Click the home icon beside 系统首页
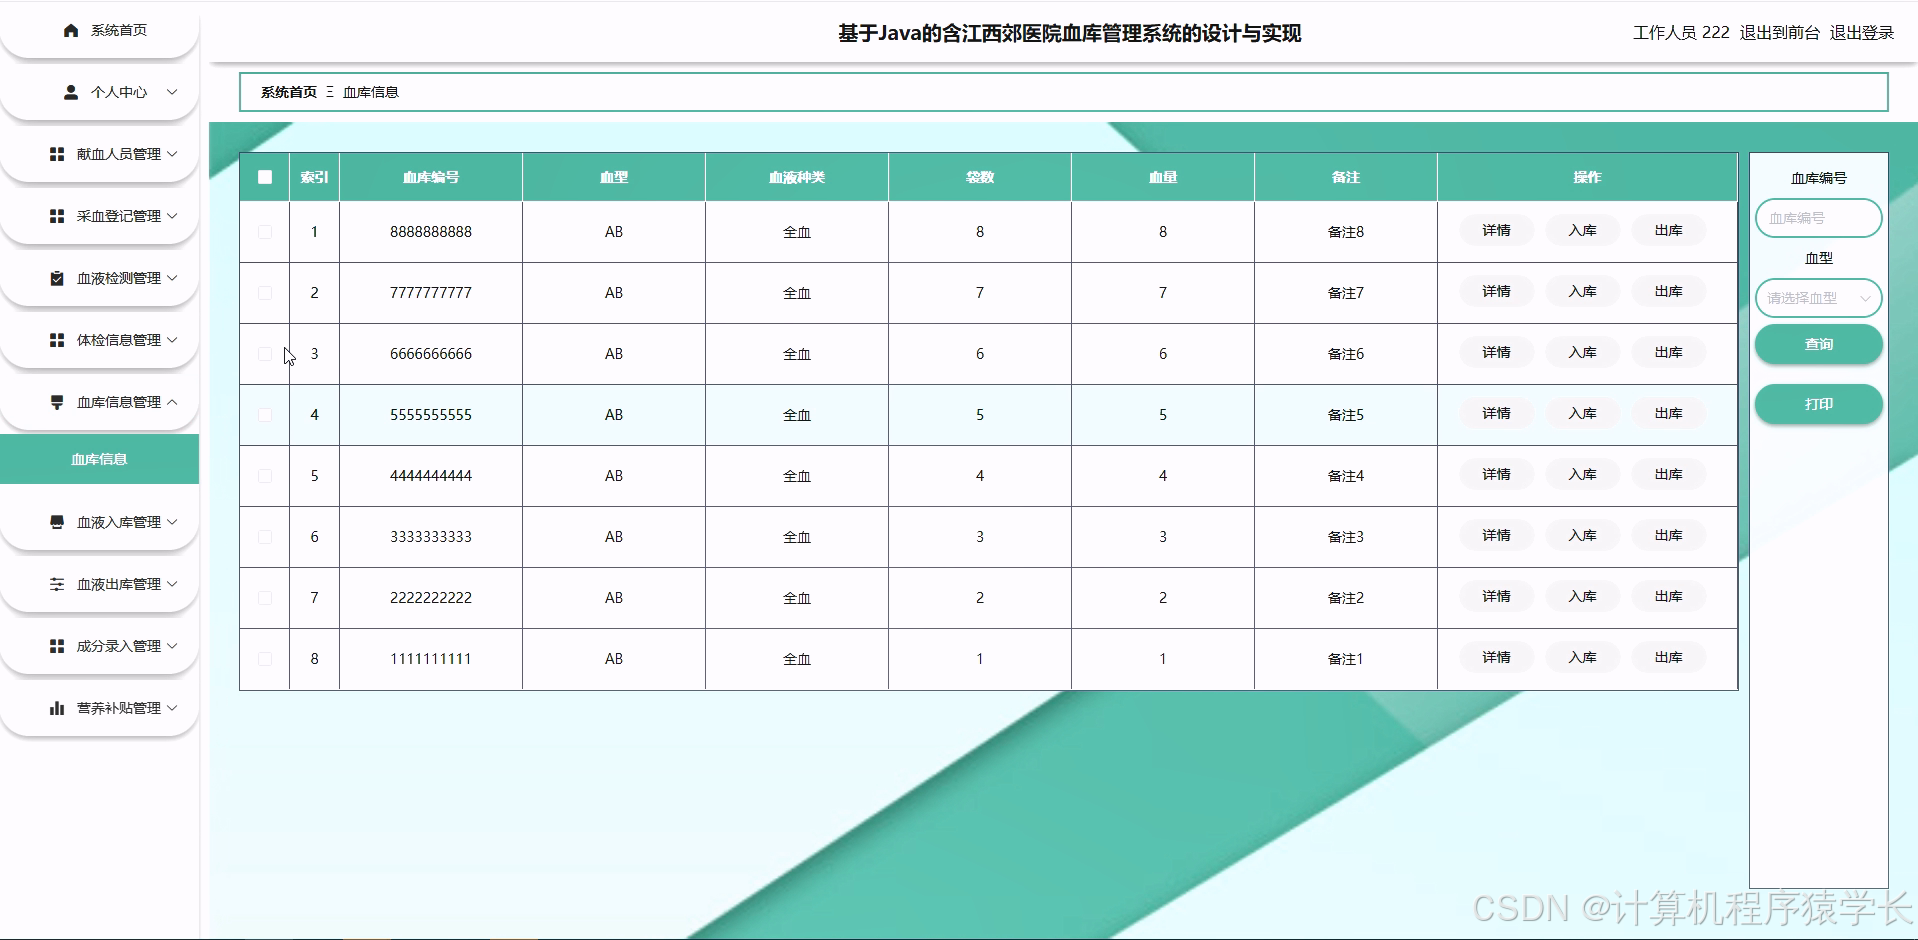The height and width of the screenshot is (940, 1918). [x=71, y=31]
